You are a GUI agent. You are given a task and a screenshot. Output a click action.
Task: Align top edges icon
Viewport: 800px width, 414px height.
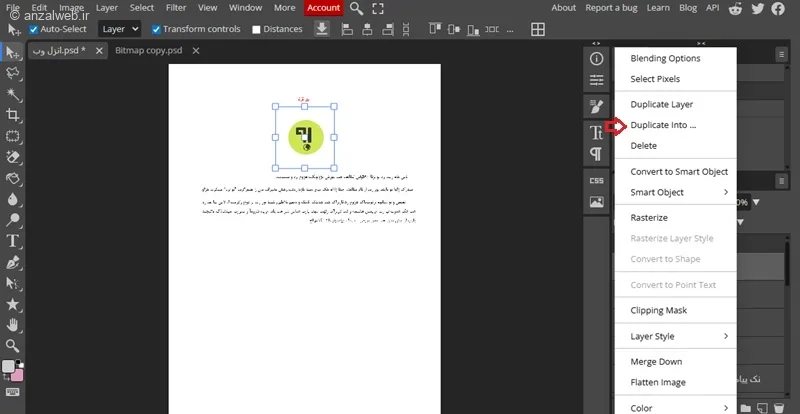click(435, 29)
